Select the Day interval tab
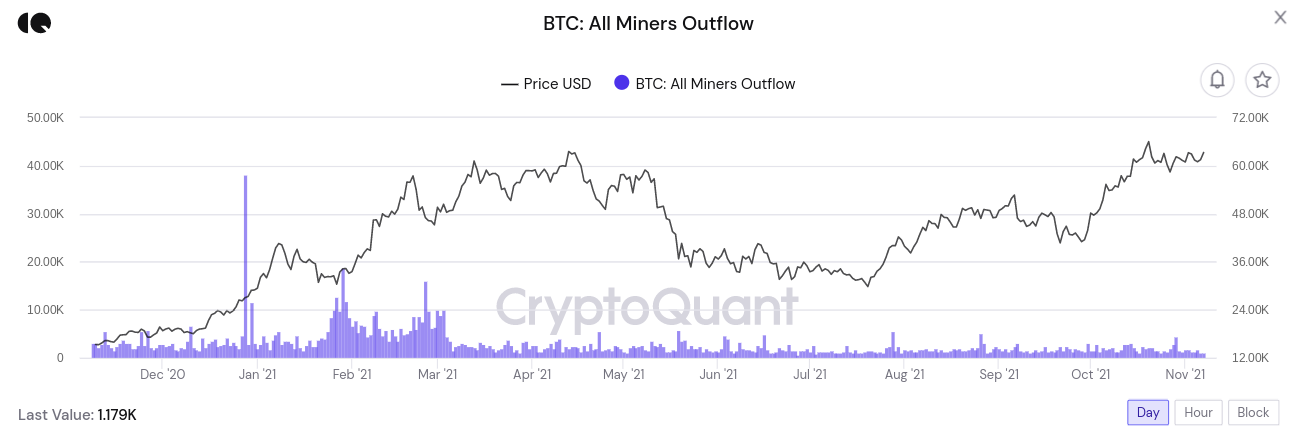Image resolution: width=1296 pixels, height=432 pixels. tap(1148, 412)
